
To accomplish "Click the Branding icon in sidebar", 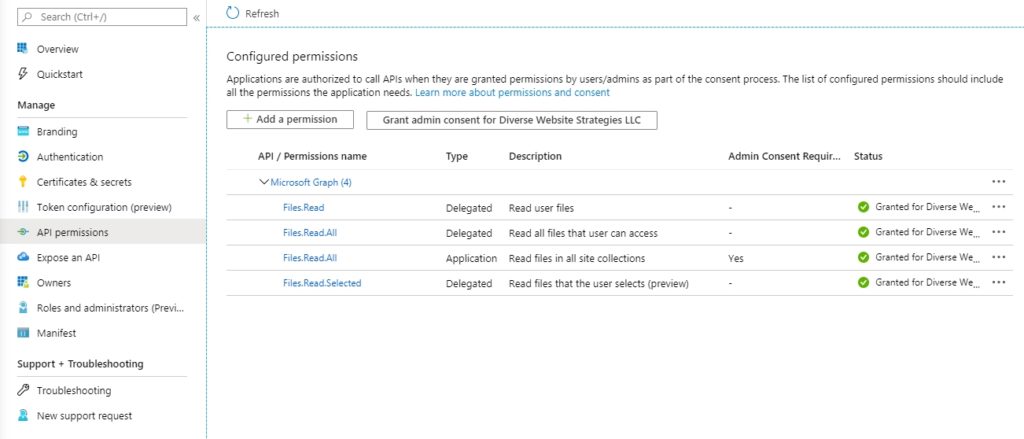I will 23,131.
